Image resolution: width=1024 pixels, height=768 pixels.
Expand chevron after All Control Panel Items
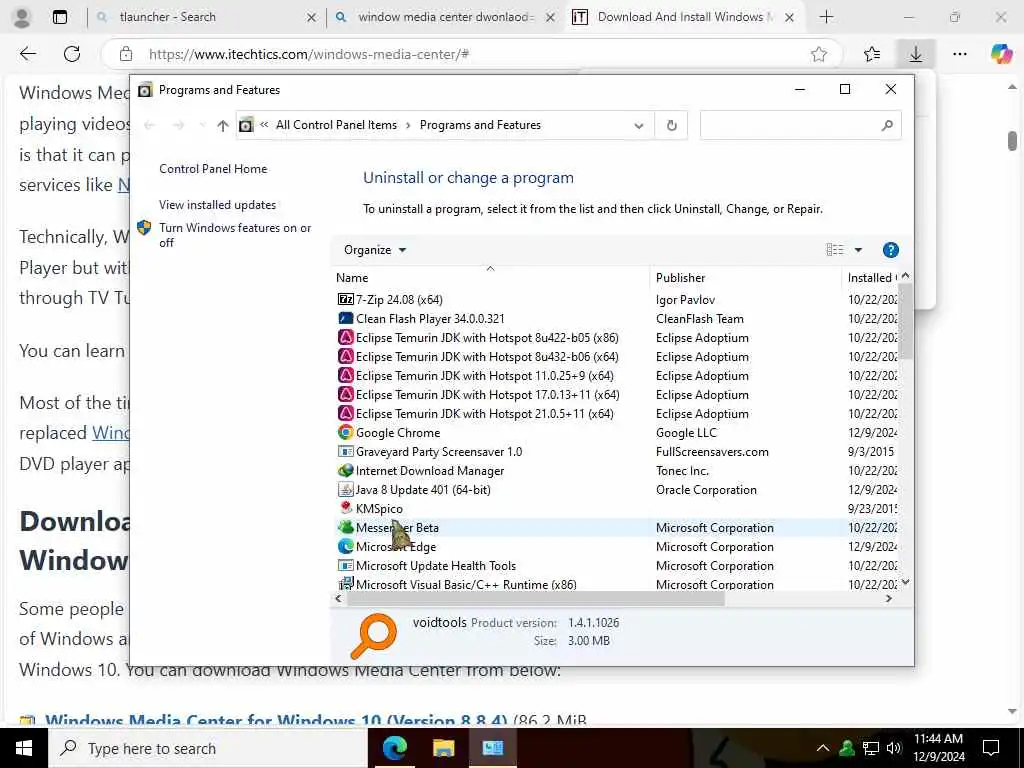pos(408,125)
